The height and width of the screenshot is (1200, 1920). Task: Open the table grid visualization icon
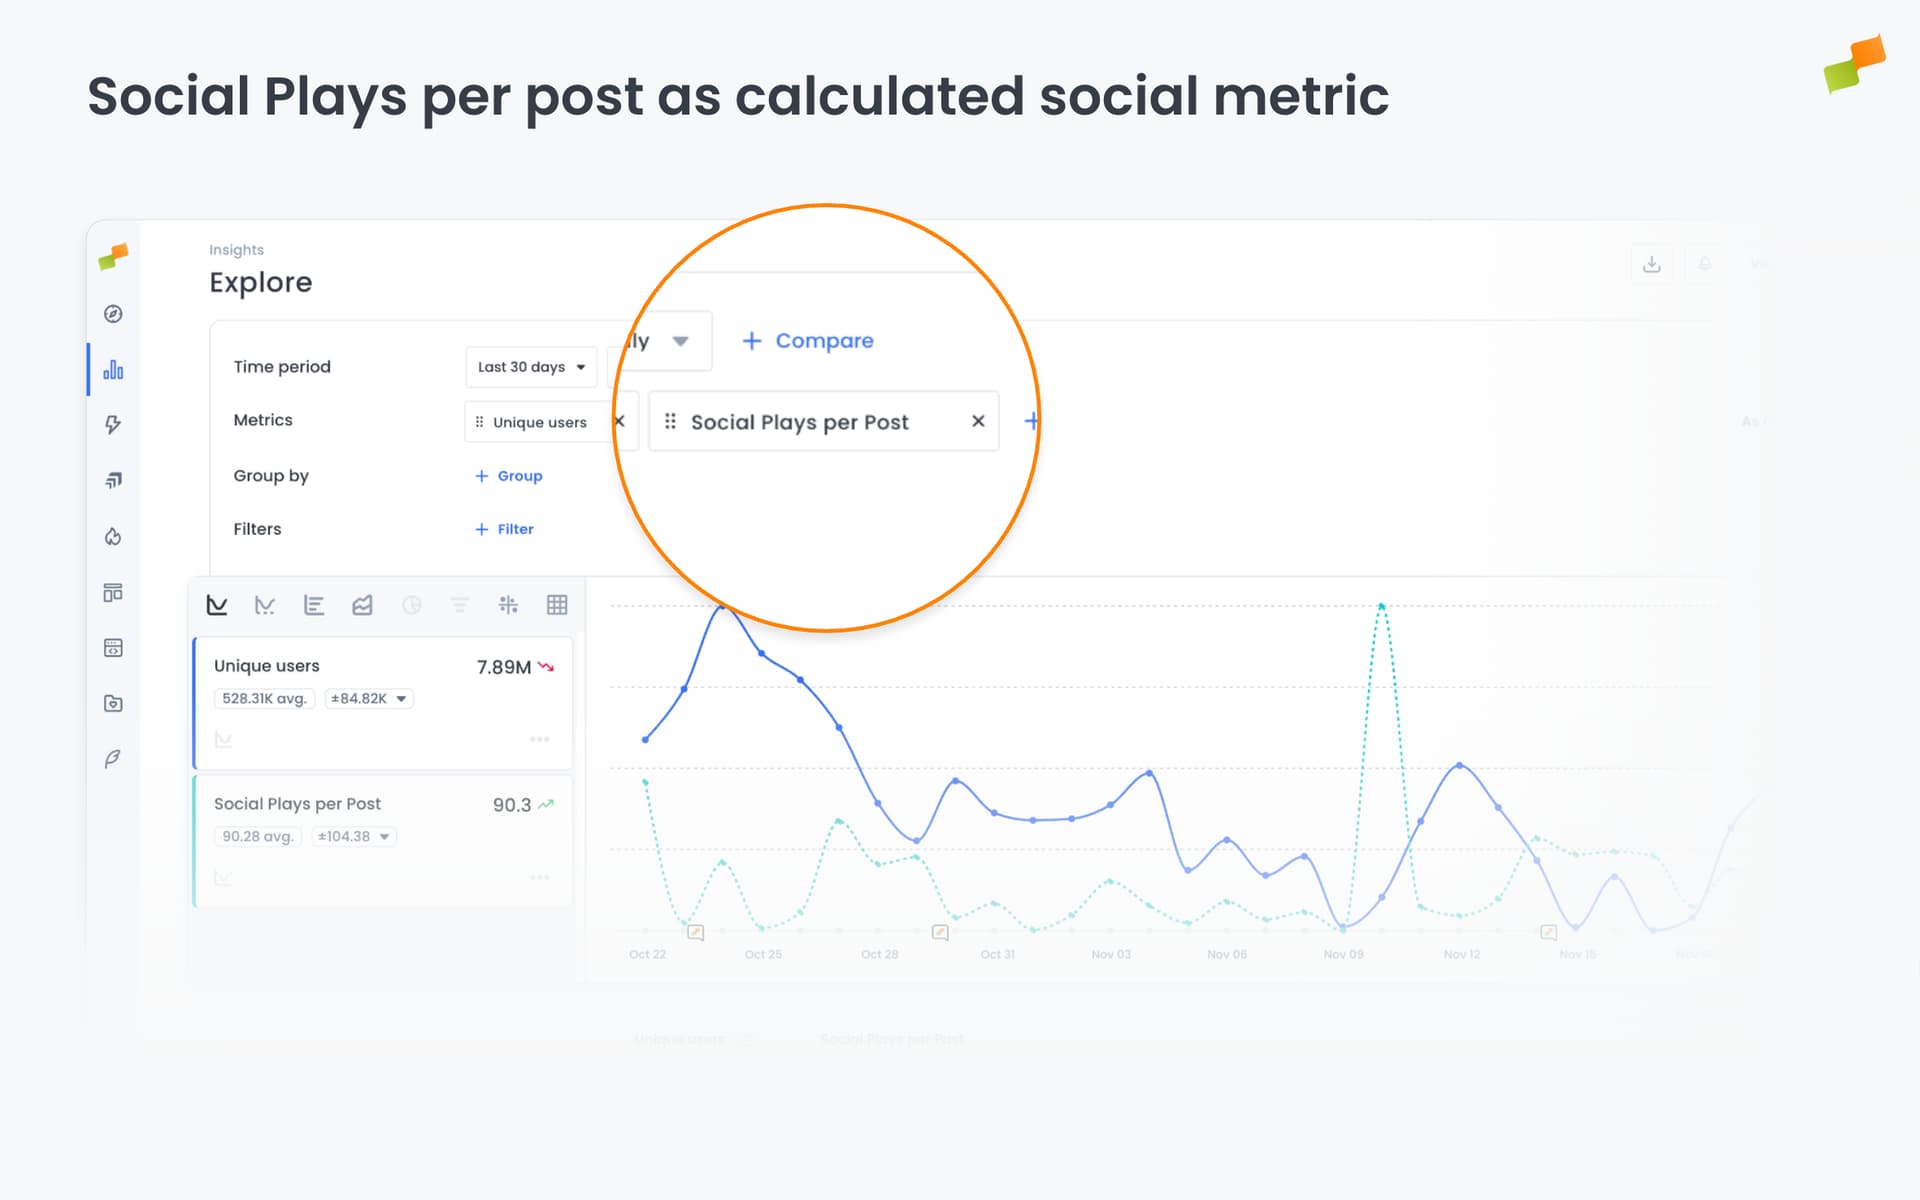[557, 605]
